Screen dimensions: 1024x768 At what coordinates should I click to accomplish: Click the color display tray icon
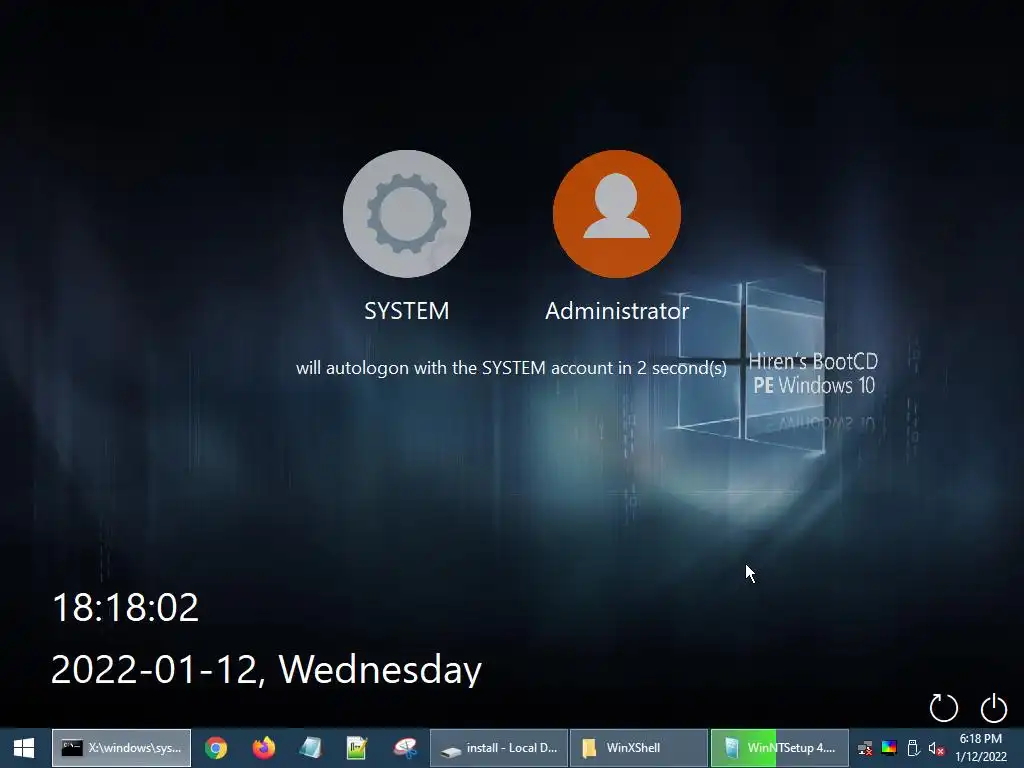[889, 748]
